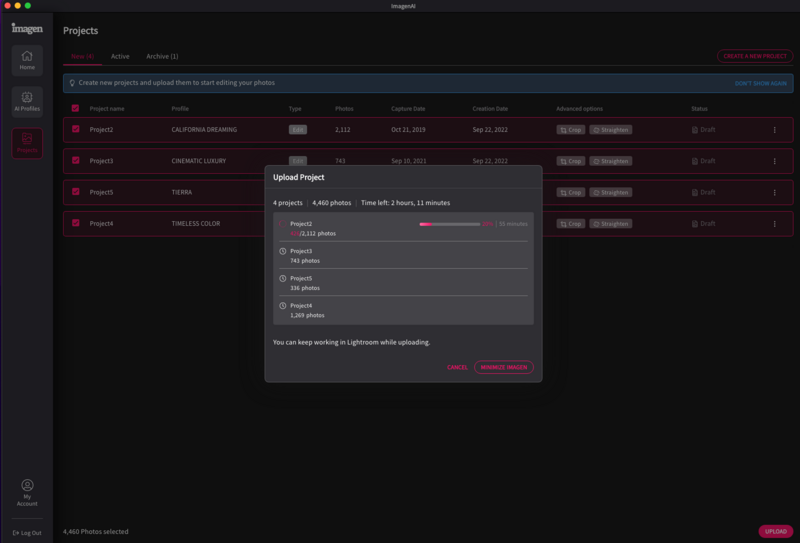Image resolution: width=800 pixels, height=543 pixels.
Task: Click the Upload Project dialog title
Action: (x=298, y=177)
